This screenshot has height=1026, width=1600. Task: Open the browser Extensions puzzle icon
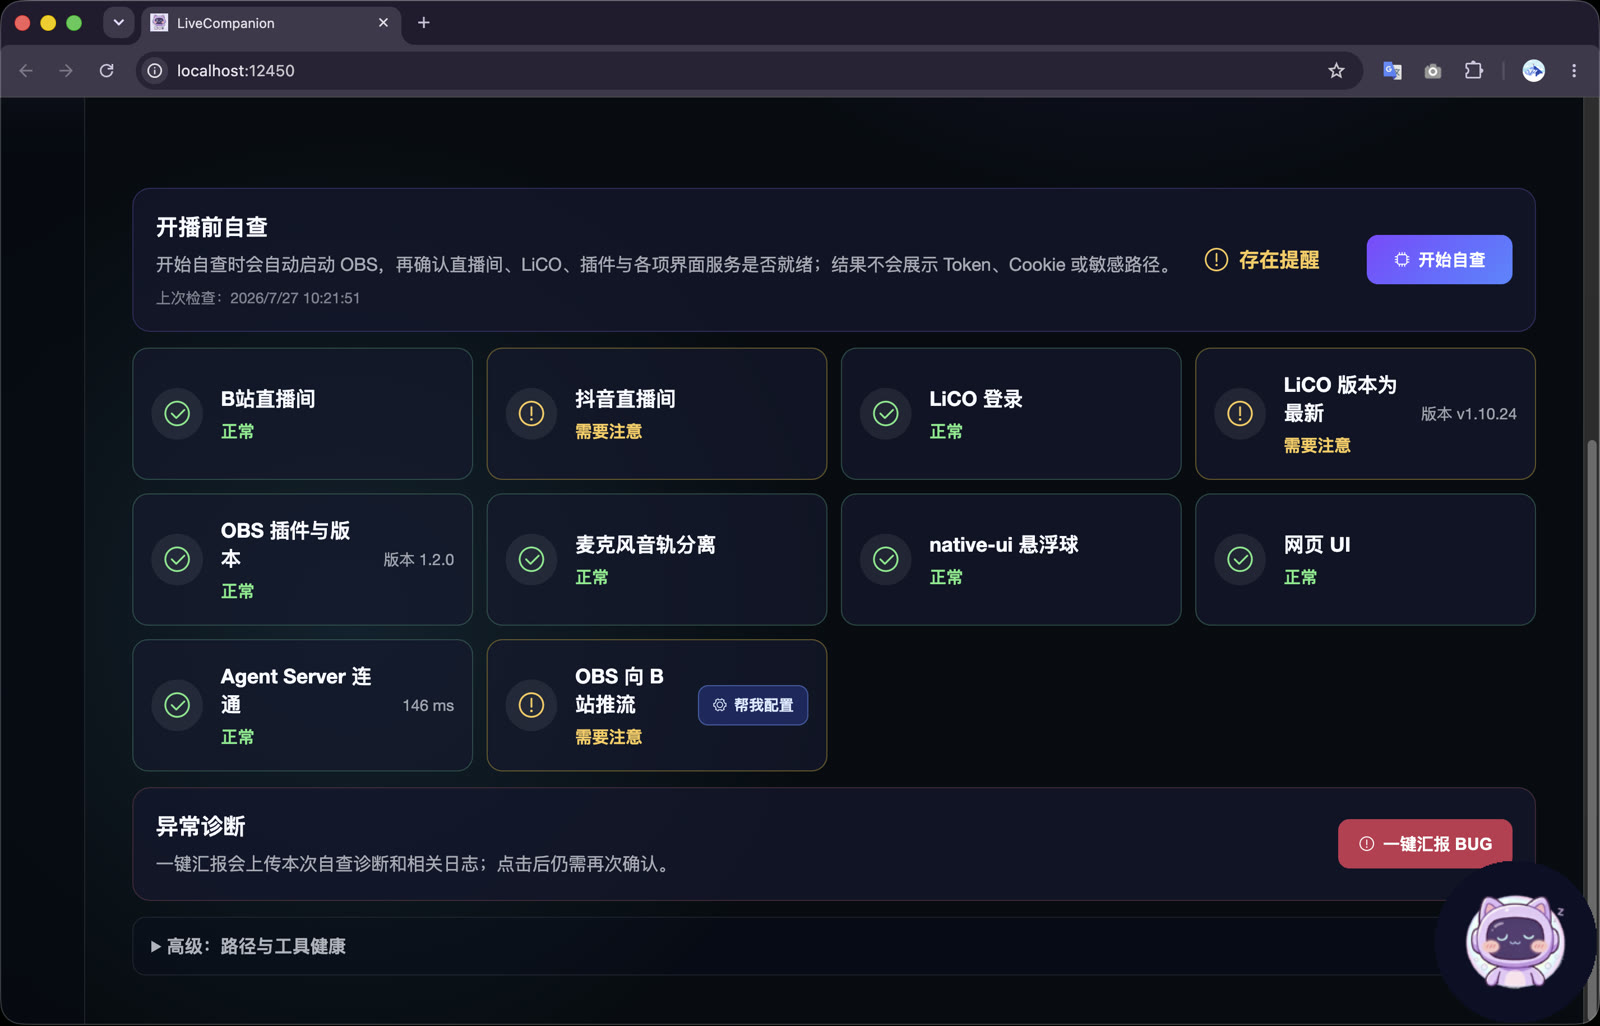click(1474, 71)
